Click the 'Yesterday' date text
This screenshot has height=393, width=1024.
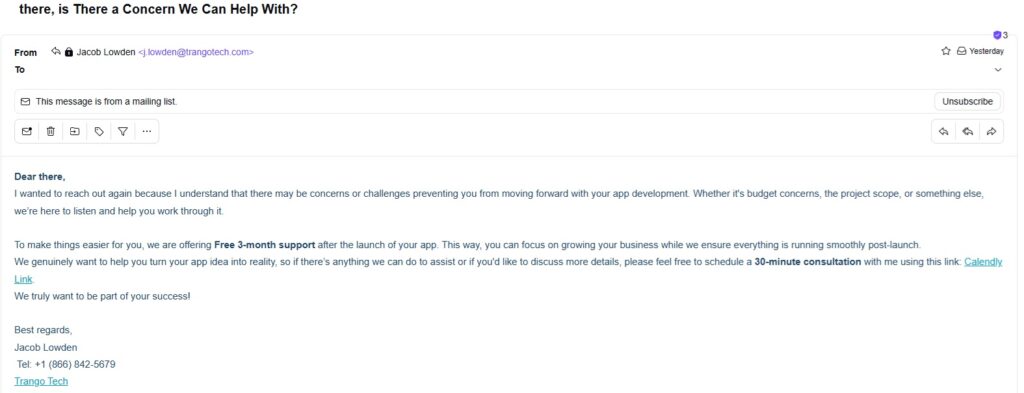987,51
